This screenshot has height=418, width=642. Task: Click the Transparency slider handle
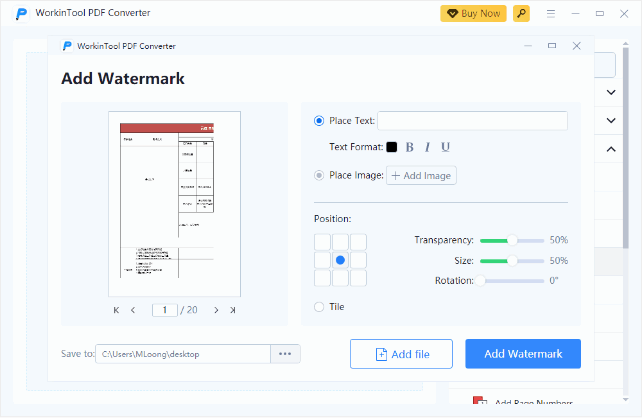[512, 240]
